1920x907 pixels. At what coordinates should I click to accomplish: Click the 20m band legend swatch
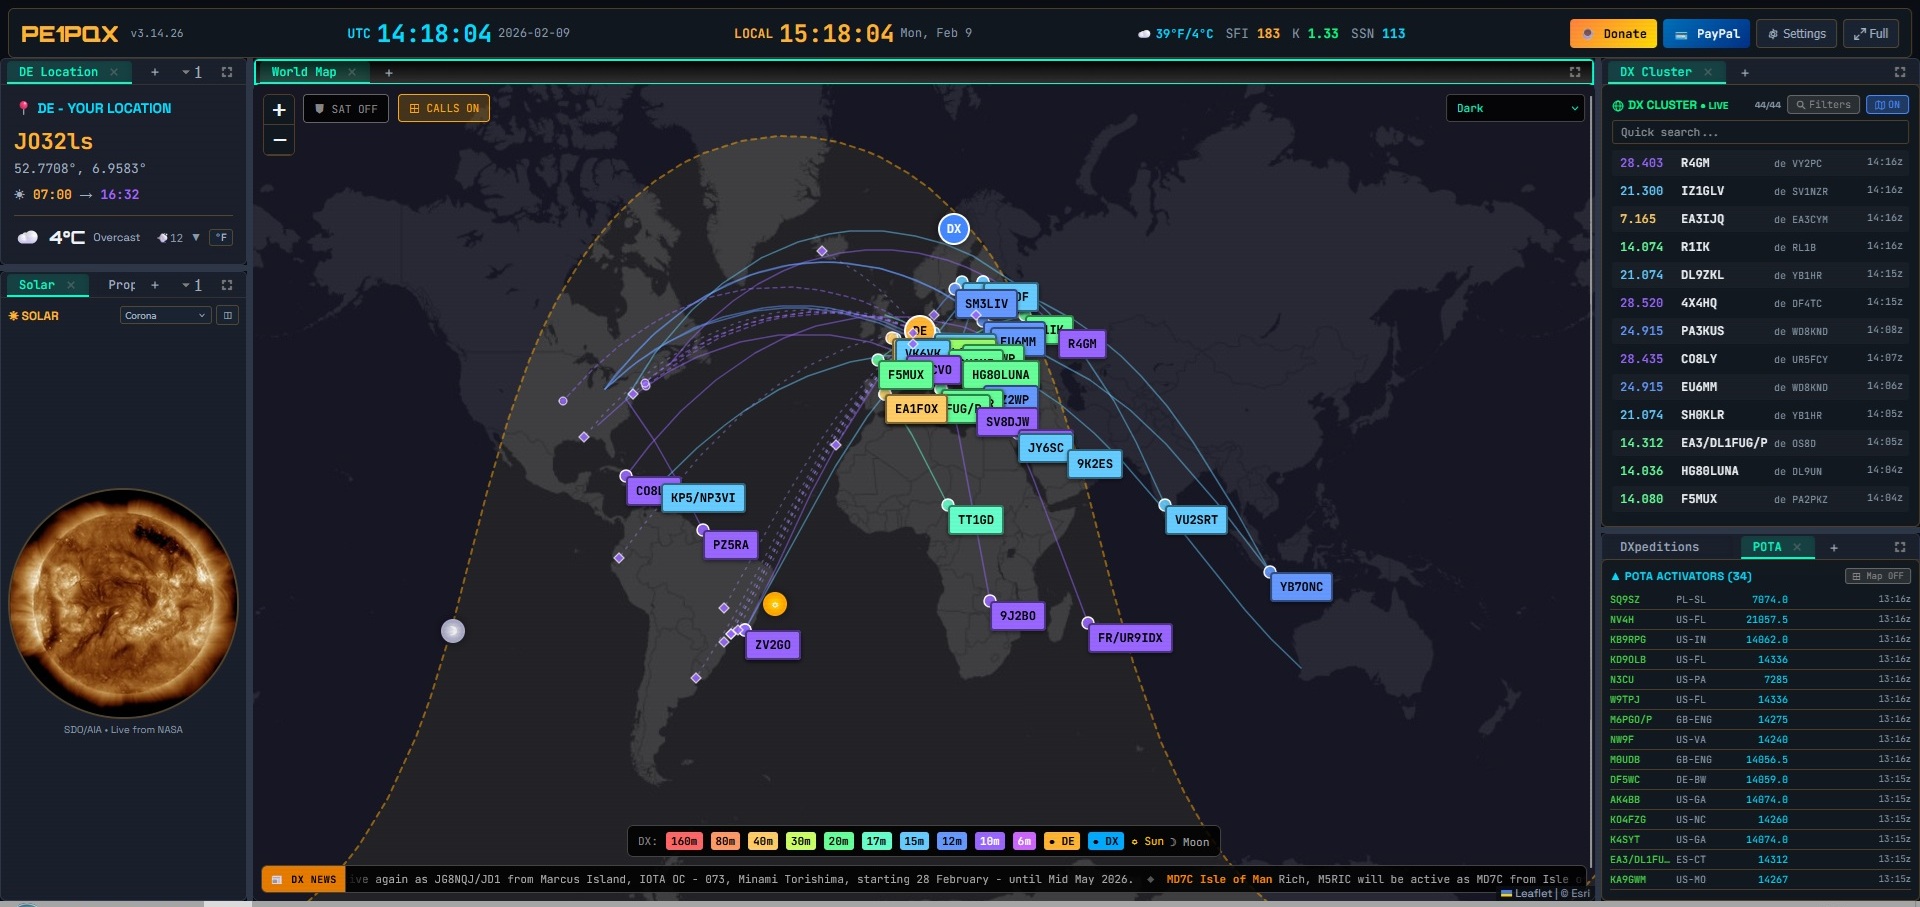click(x=838, y=842)
